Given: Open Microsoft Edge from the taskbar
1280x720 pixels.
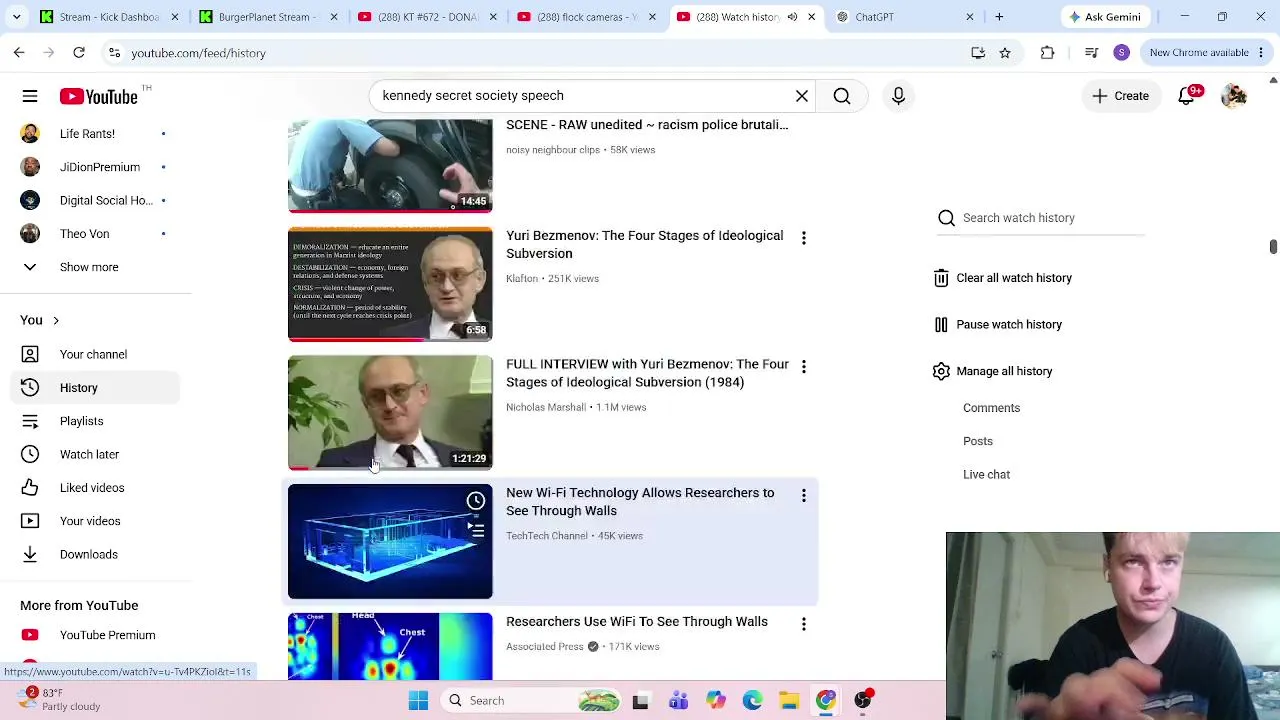Looking at the screenshot, I should 752,701.
